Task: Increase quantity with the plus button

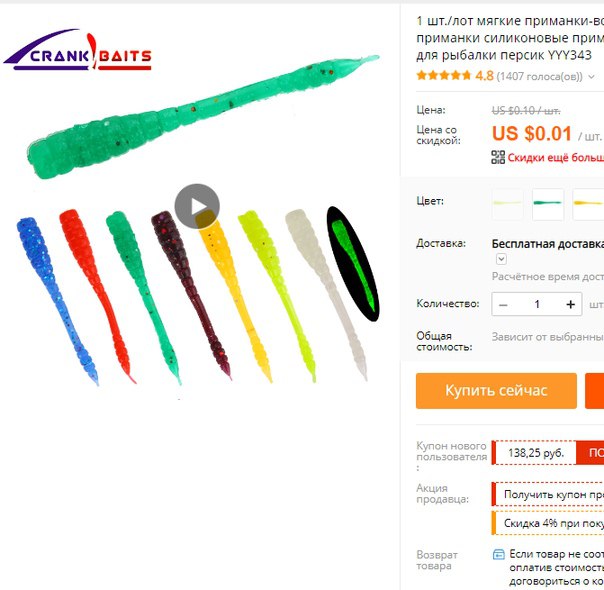Action: pyautogui.click(x=570, y=304)
